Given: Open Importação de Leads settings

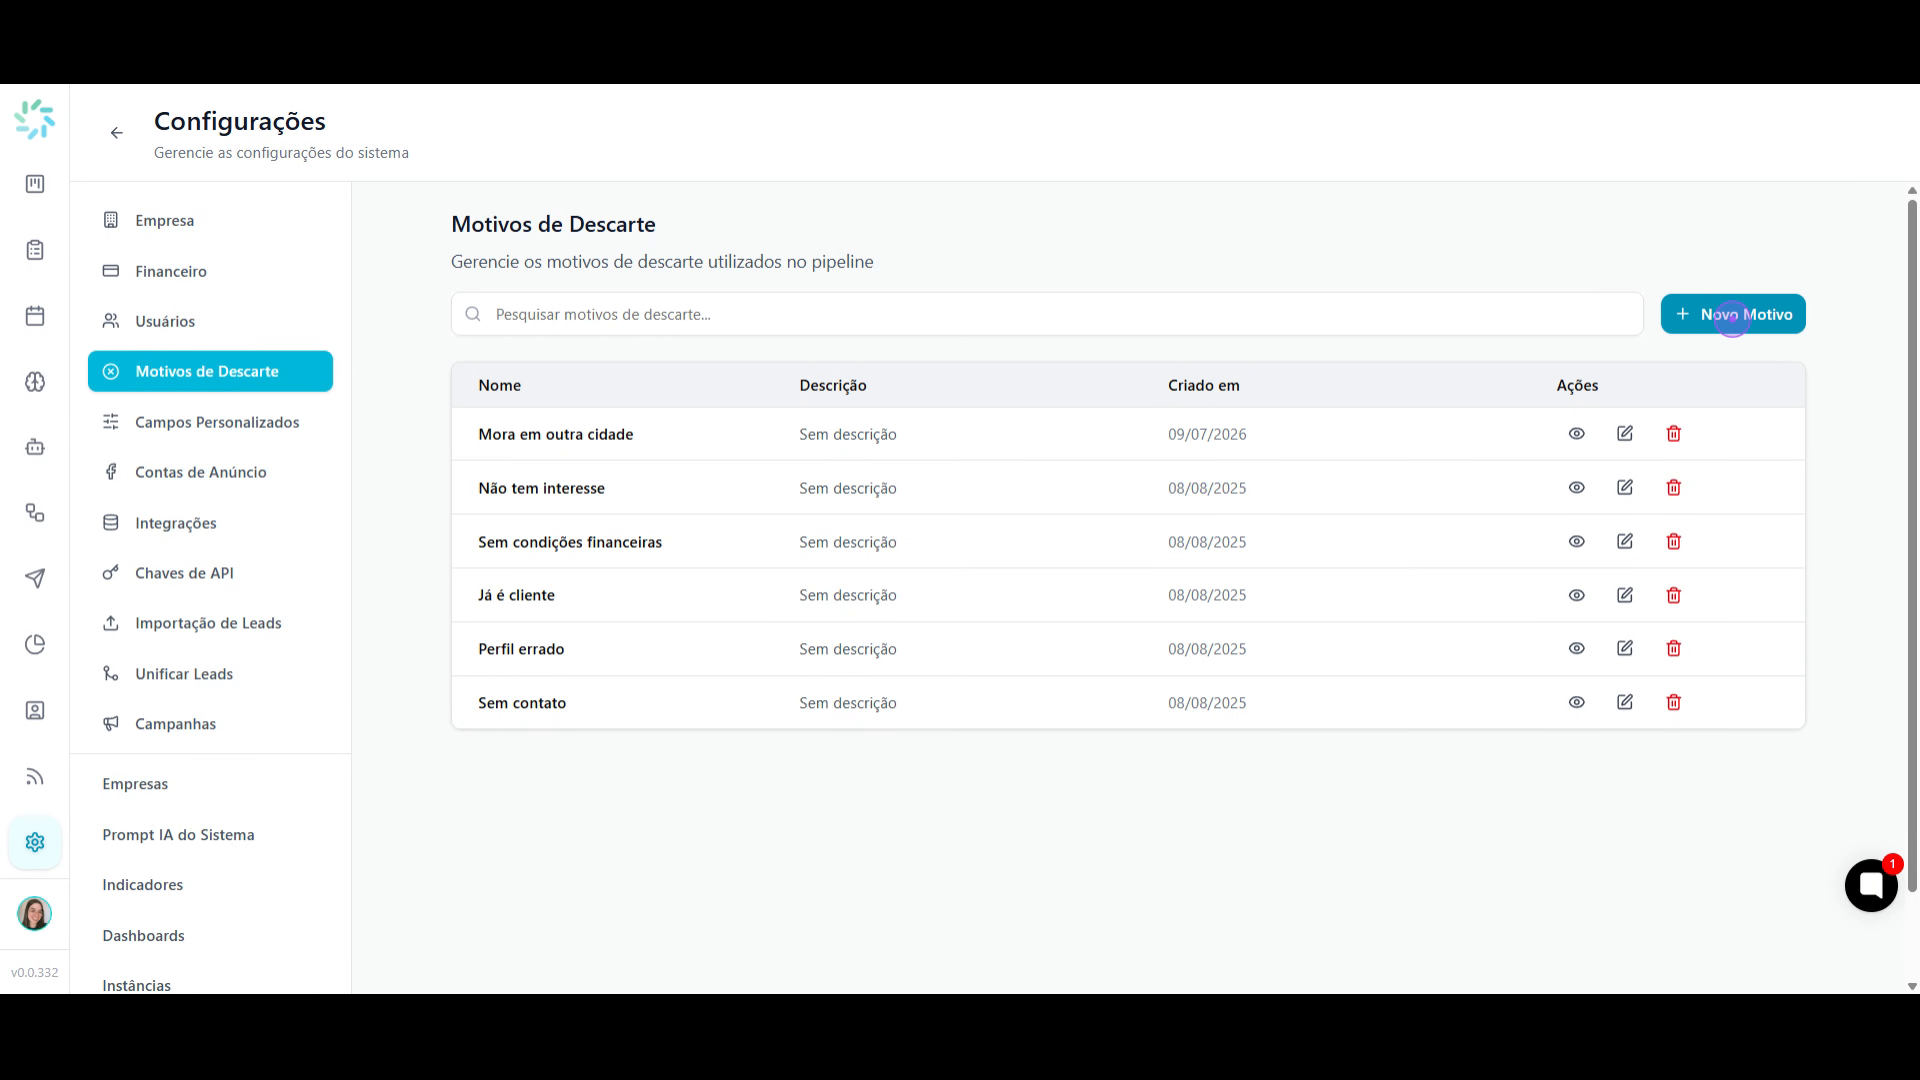Looking at the screenshot, I should pos(210,623).
